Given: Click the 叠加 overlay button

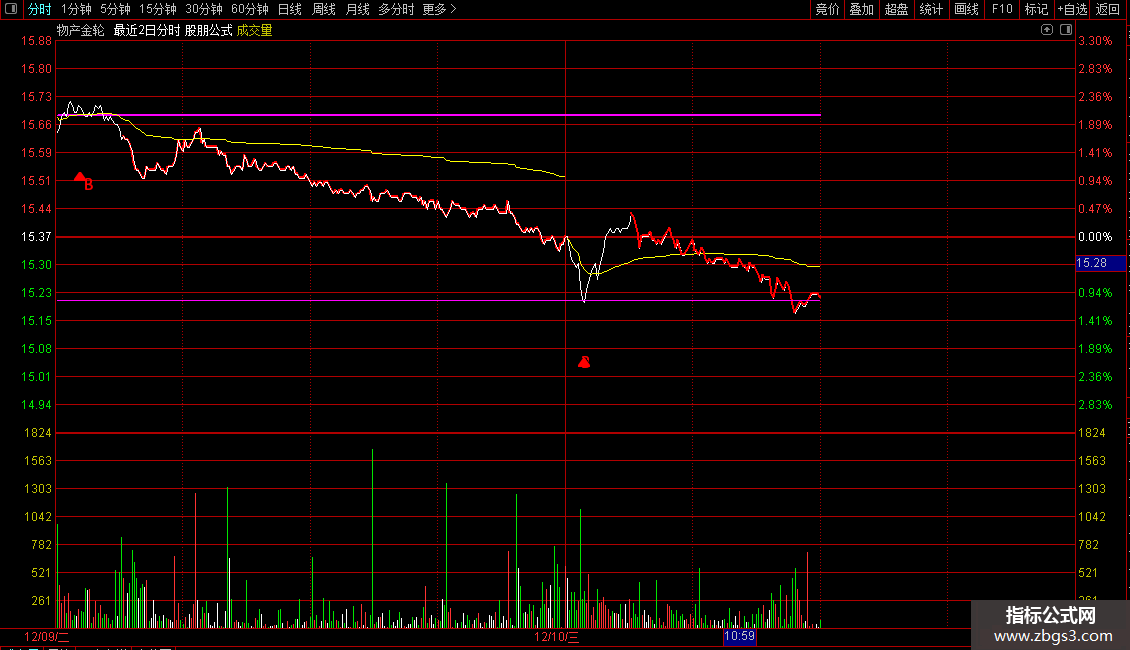Looking at the screenshot, I should pos(862,9).
